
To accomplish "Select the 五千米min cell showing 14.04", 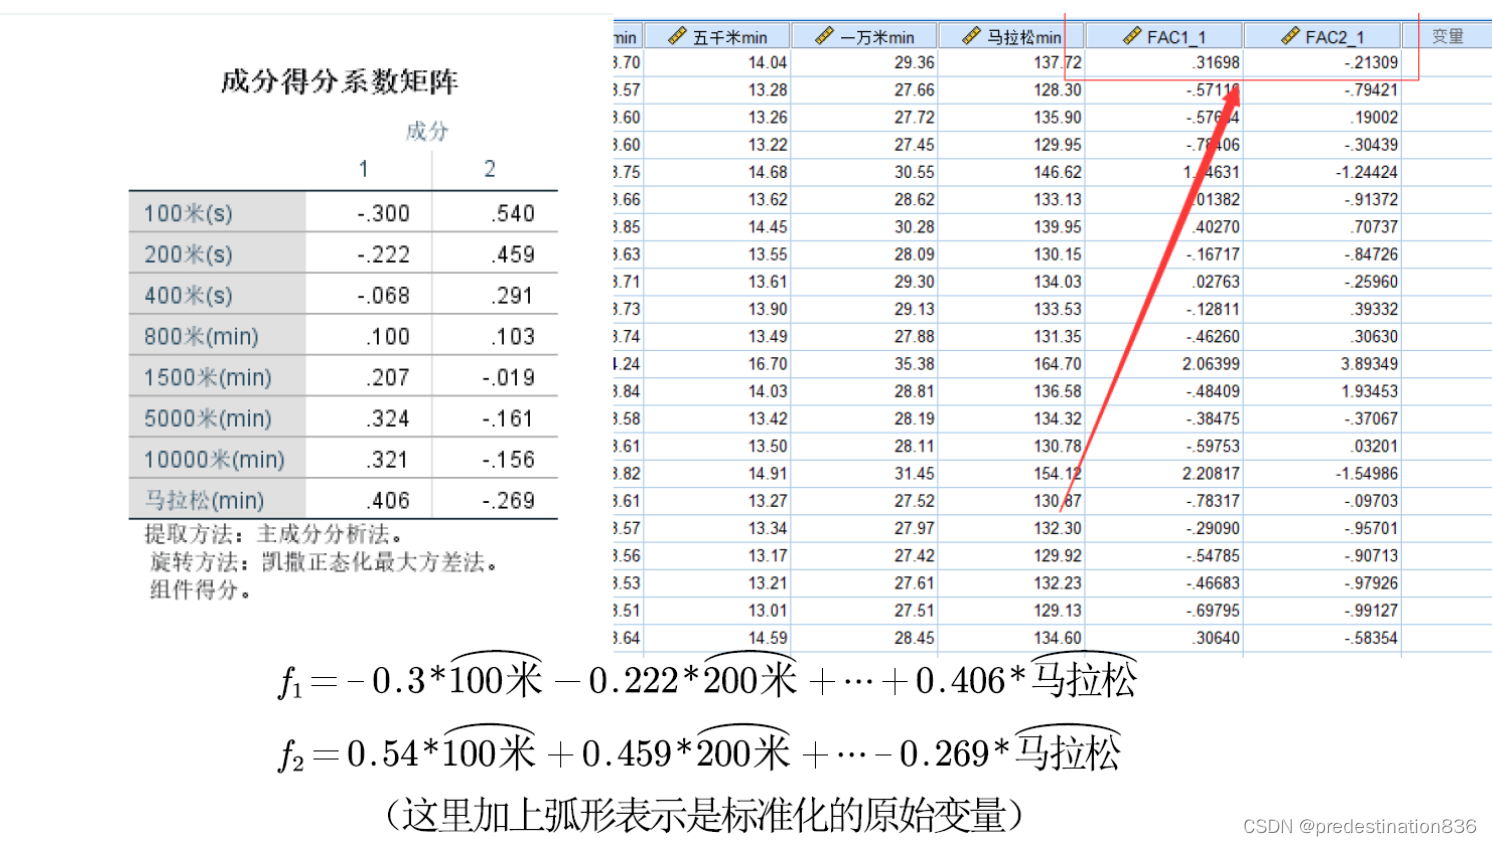I will point(717,63).
